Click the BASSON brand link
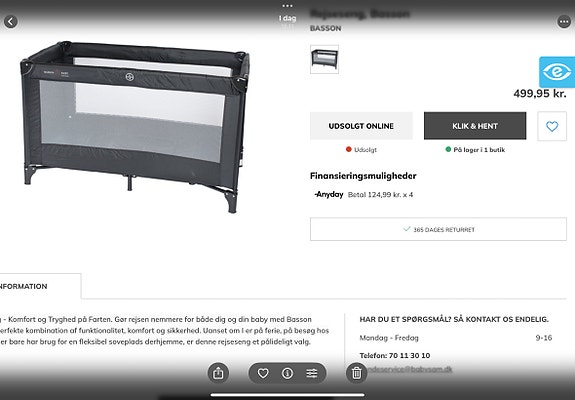This screenshot has width=575, height=400. pyautogui.click(x=326, y=28)
